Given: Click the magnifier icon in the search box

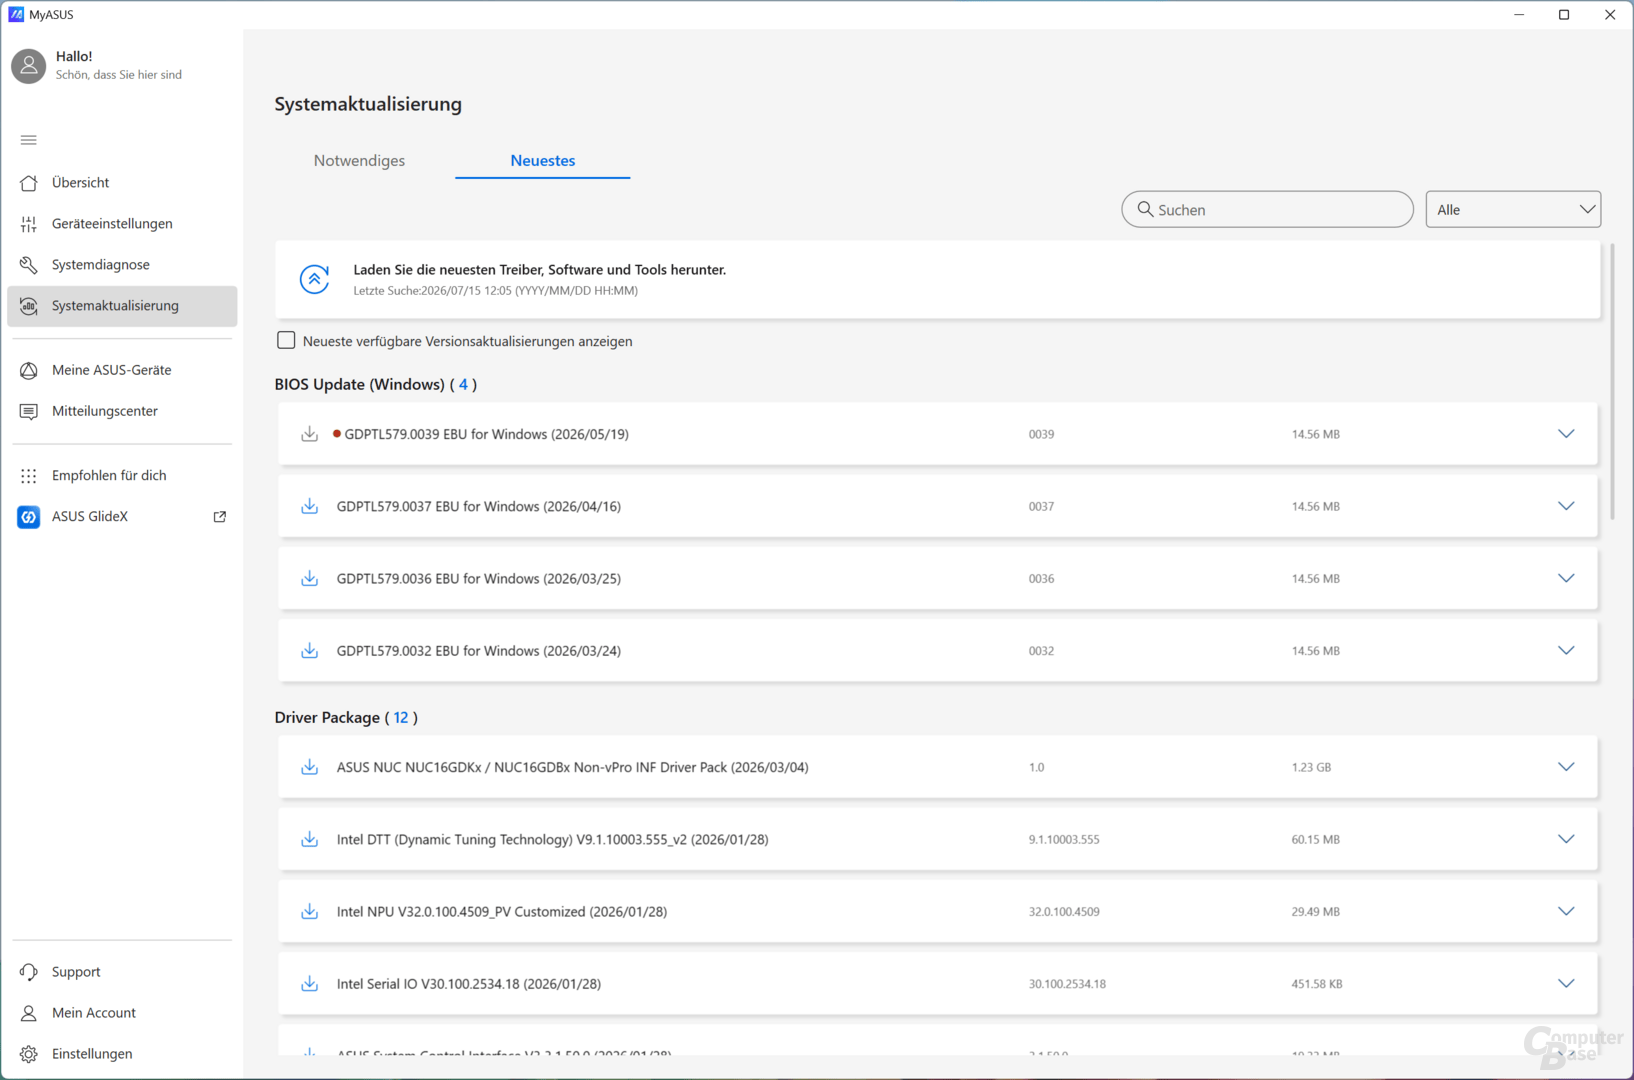Looking at the screenshot, I should point(1145,209).
